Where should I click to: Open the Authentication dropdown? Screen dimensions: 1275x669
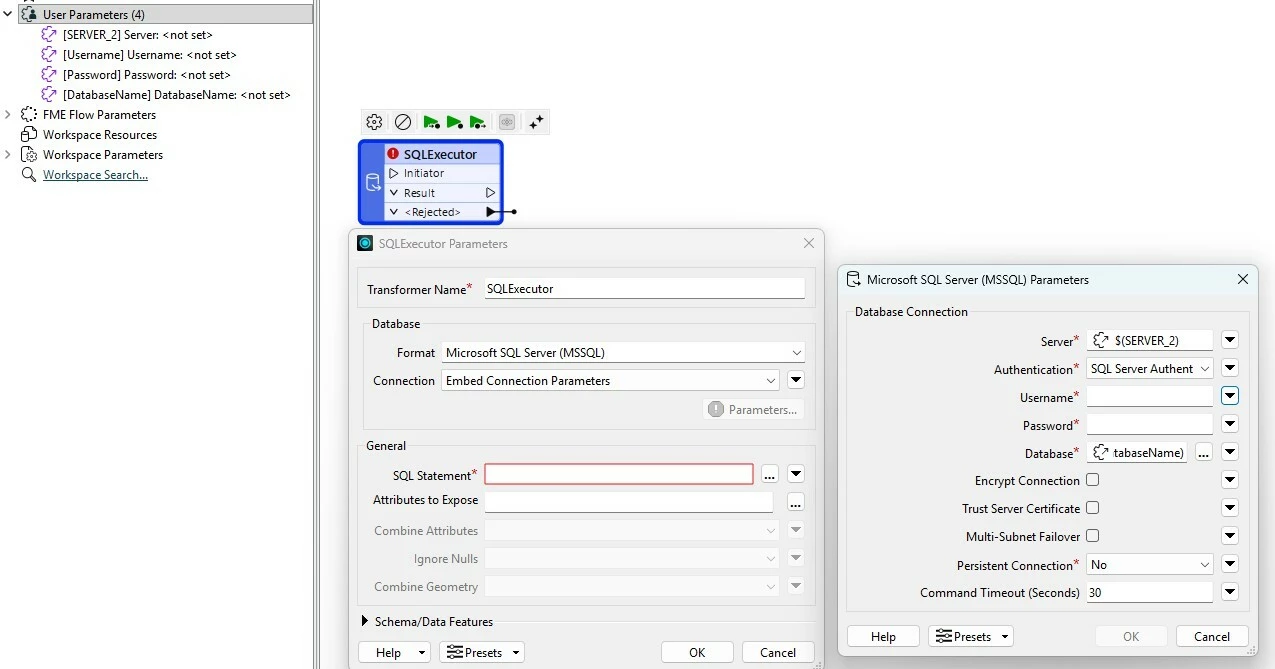click(x=1150, y=368)
